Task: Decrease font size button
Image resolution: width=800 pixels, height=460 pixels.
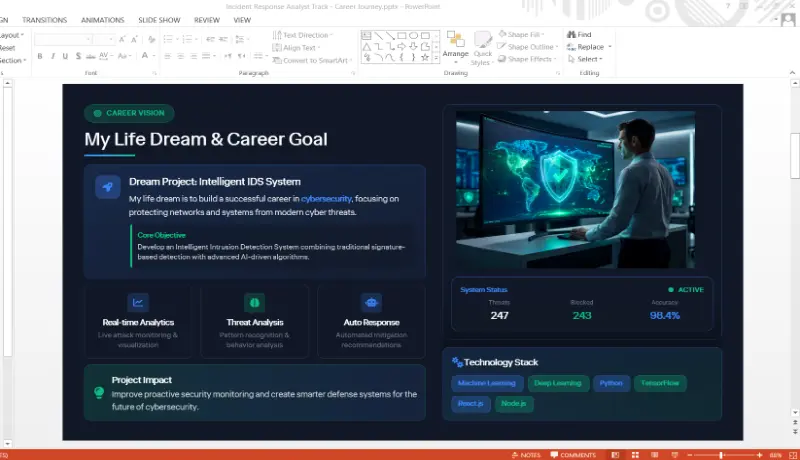Action: coord(134,39)
